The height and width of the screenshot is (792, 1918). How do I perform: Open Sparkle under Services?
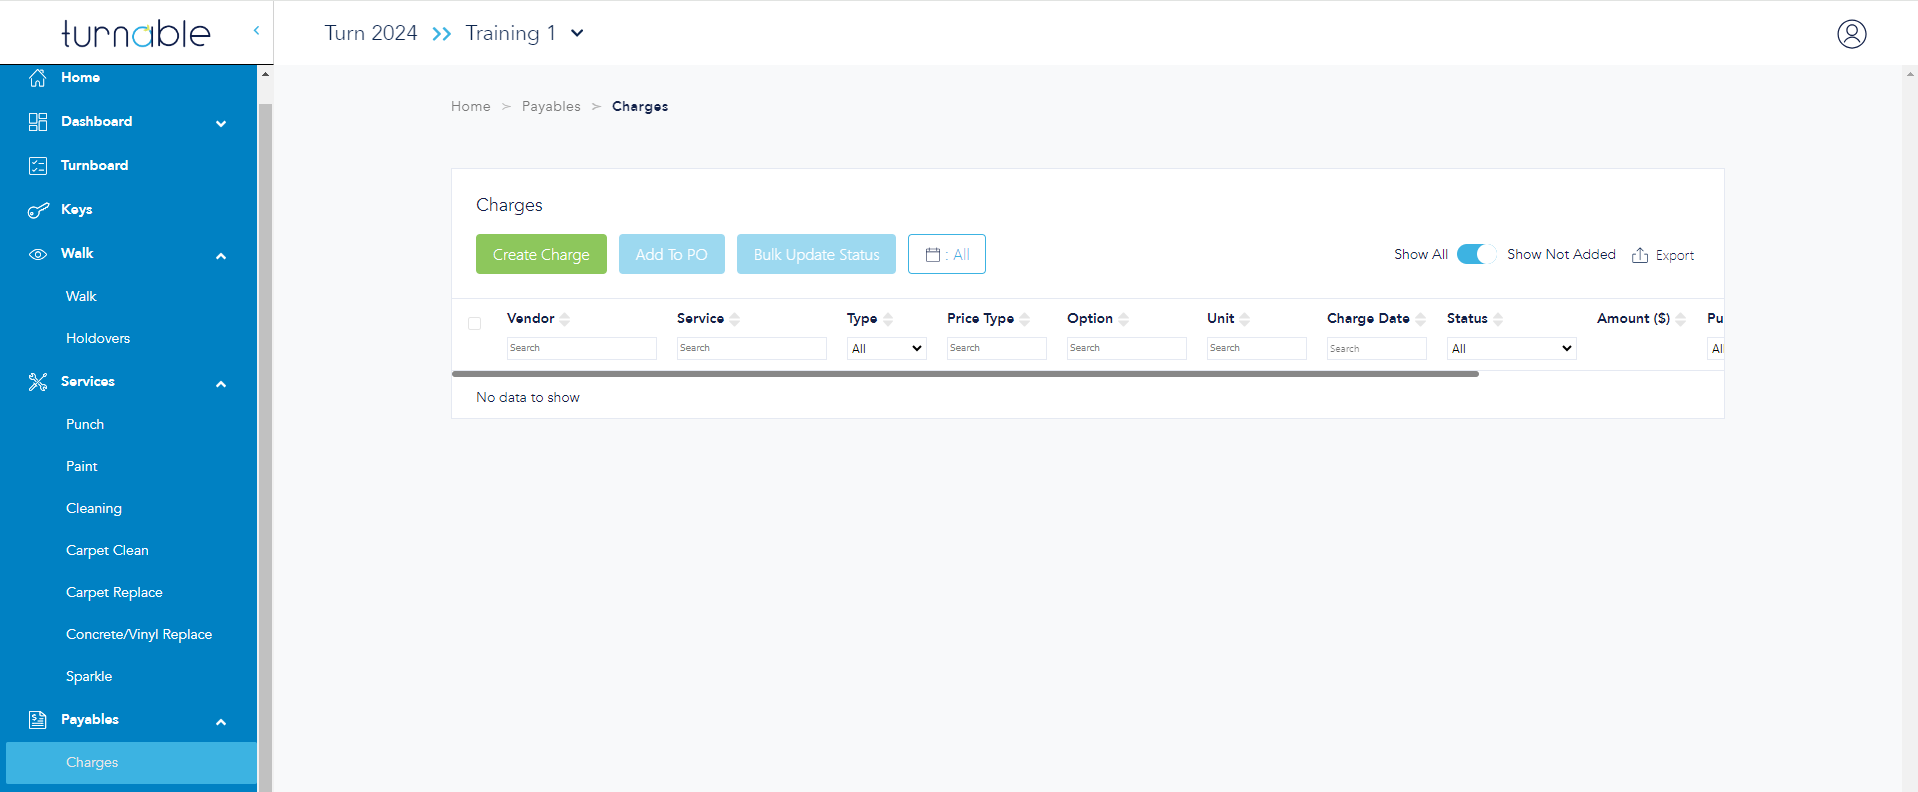tap(89, 676)
